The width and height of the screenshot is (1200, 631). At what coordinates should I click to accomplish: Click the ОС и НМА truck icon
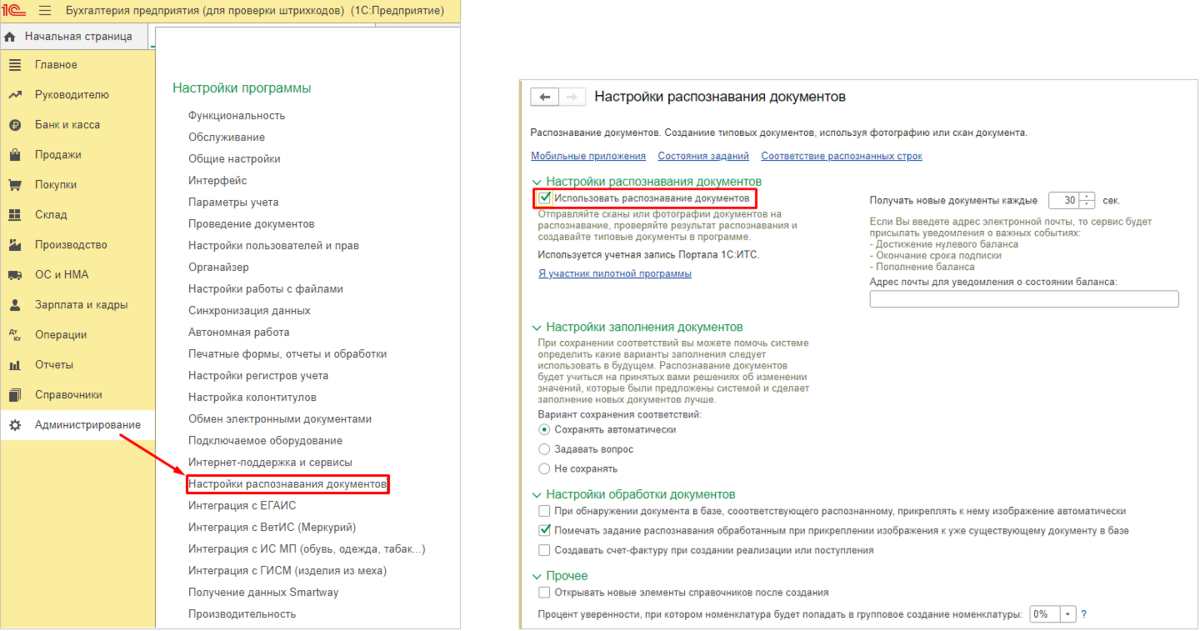(x=14, y=275)
